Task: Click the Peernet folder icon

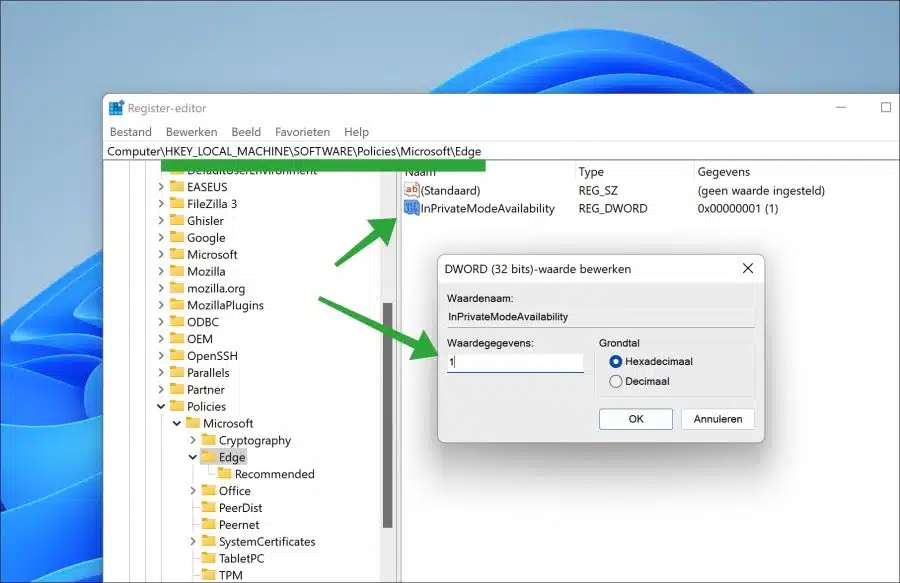Action: (x=209, y=524)
